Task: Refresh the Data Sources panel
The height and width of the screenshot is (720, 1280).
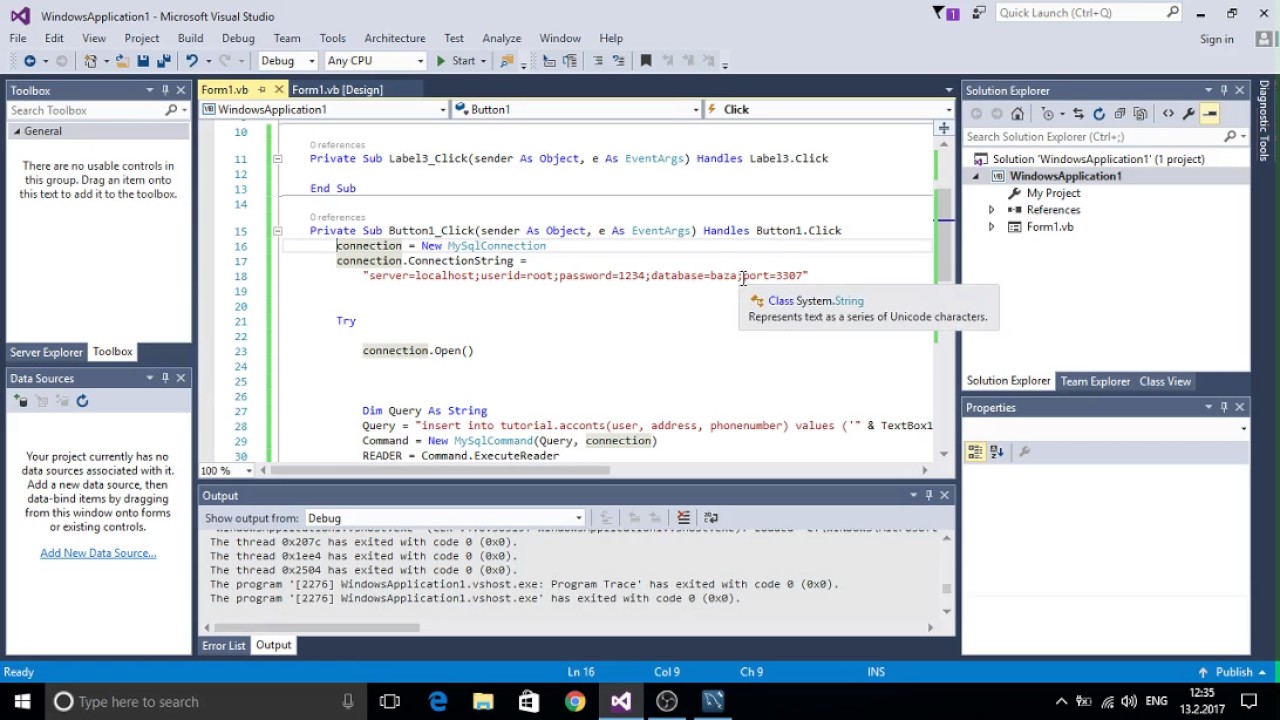Action: point(82,401)
